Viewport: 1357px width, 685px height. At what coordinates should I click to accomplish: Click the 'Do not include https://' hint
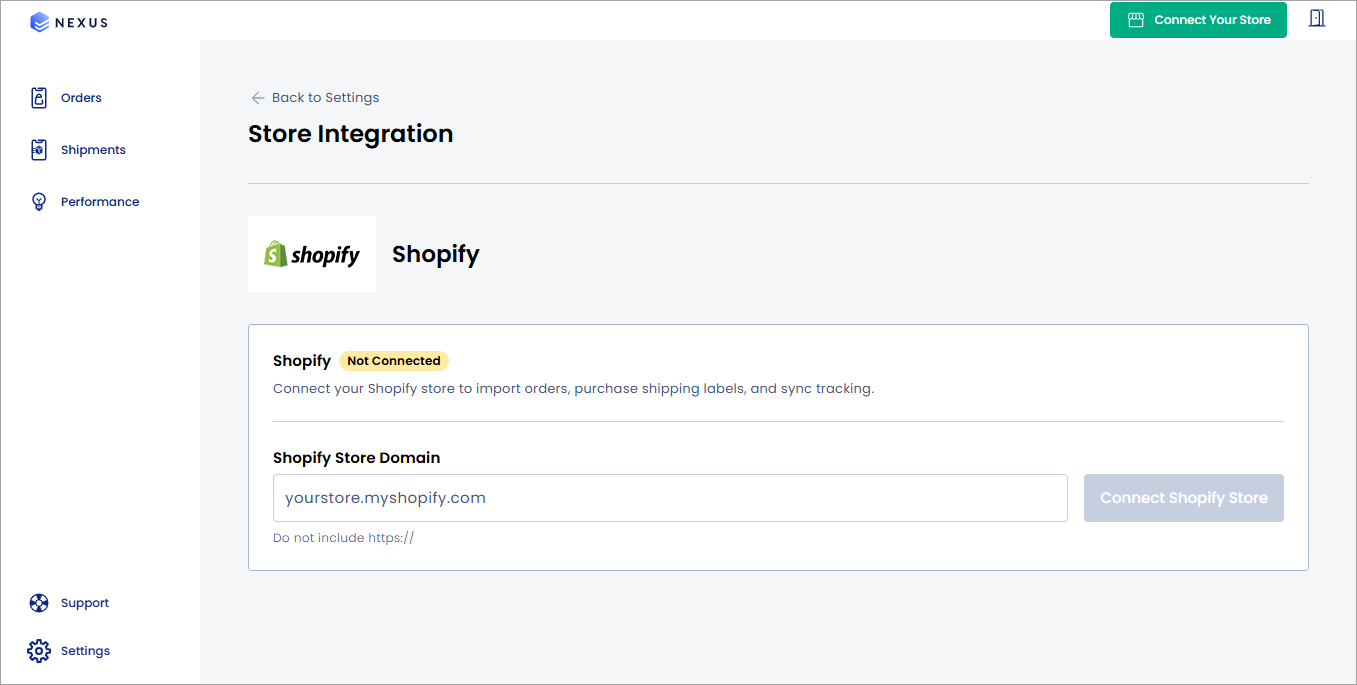[x=343, y=538]
